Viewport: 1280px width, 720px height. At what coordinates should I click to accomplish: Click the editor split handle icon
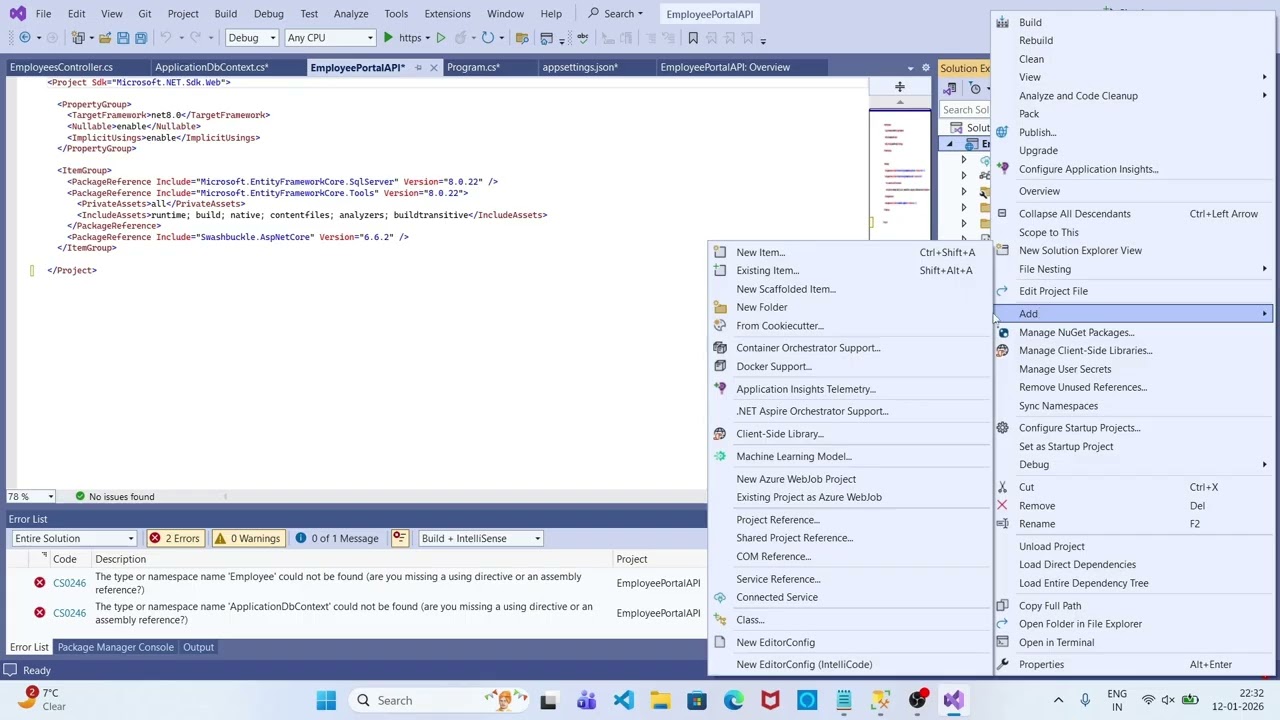coord(899,87)
